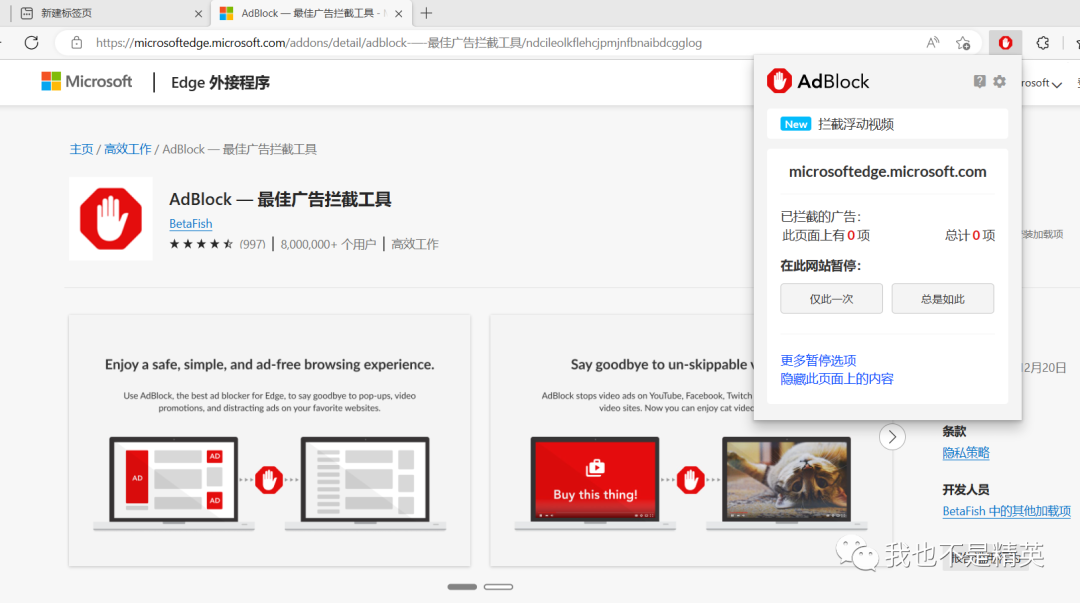Select 仅此一次 to pause AdBlock once
The width and height of the screenshot is (1080, 603).
tap(831, 297)
